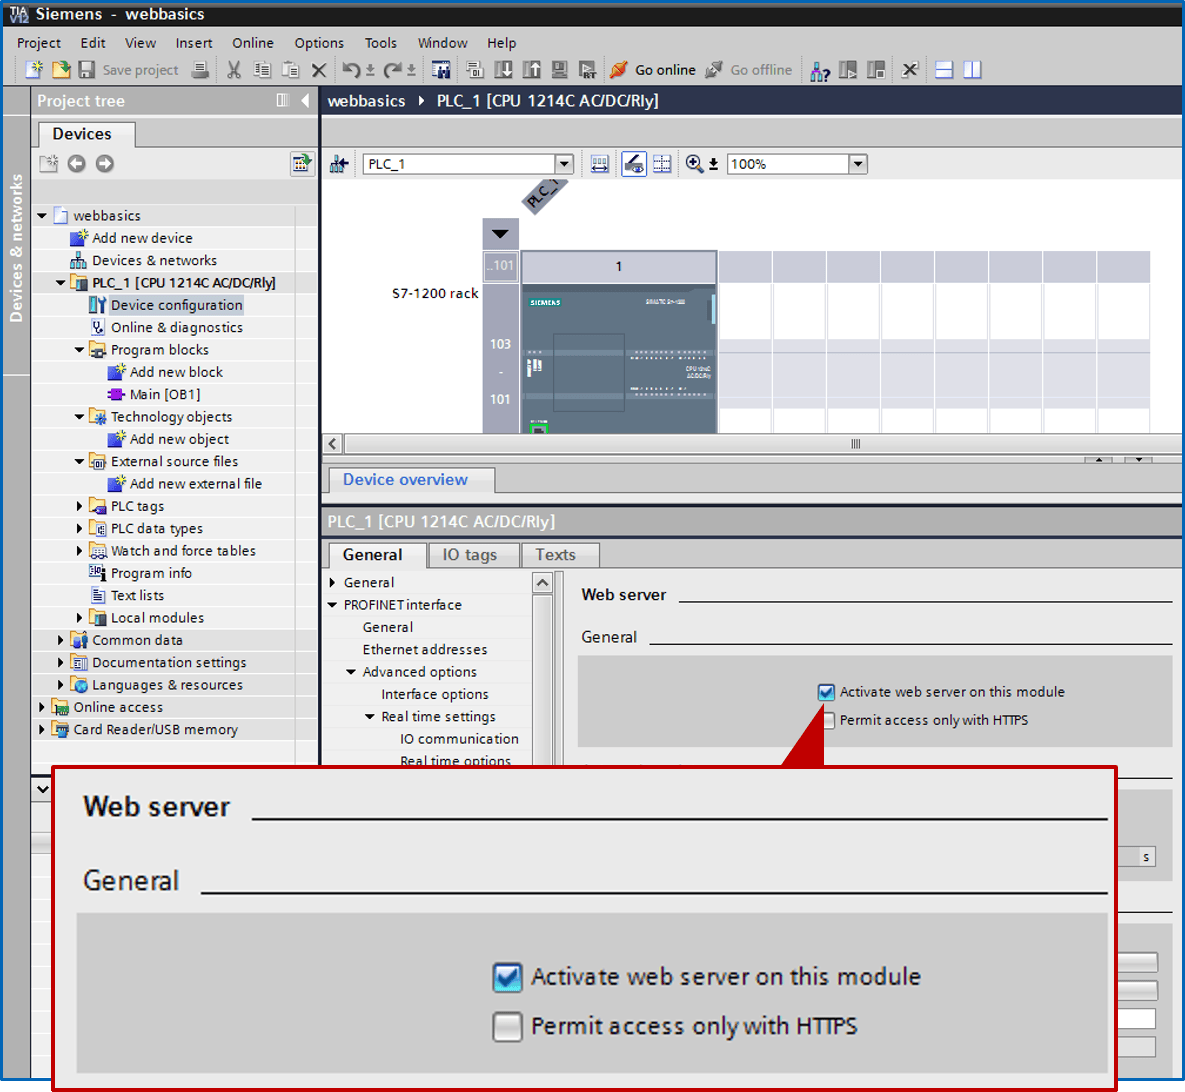Viewport: 1185px width, 1092px height.
Task: Enable Permit access only with HTTPS in callout
Action: coord(508,1027)
